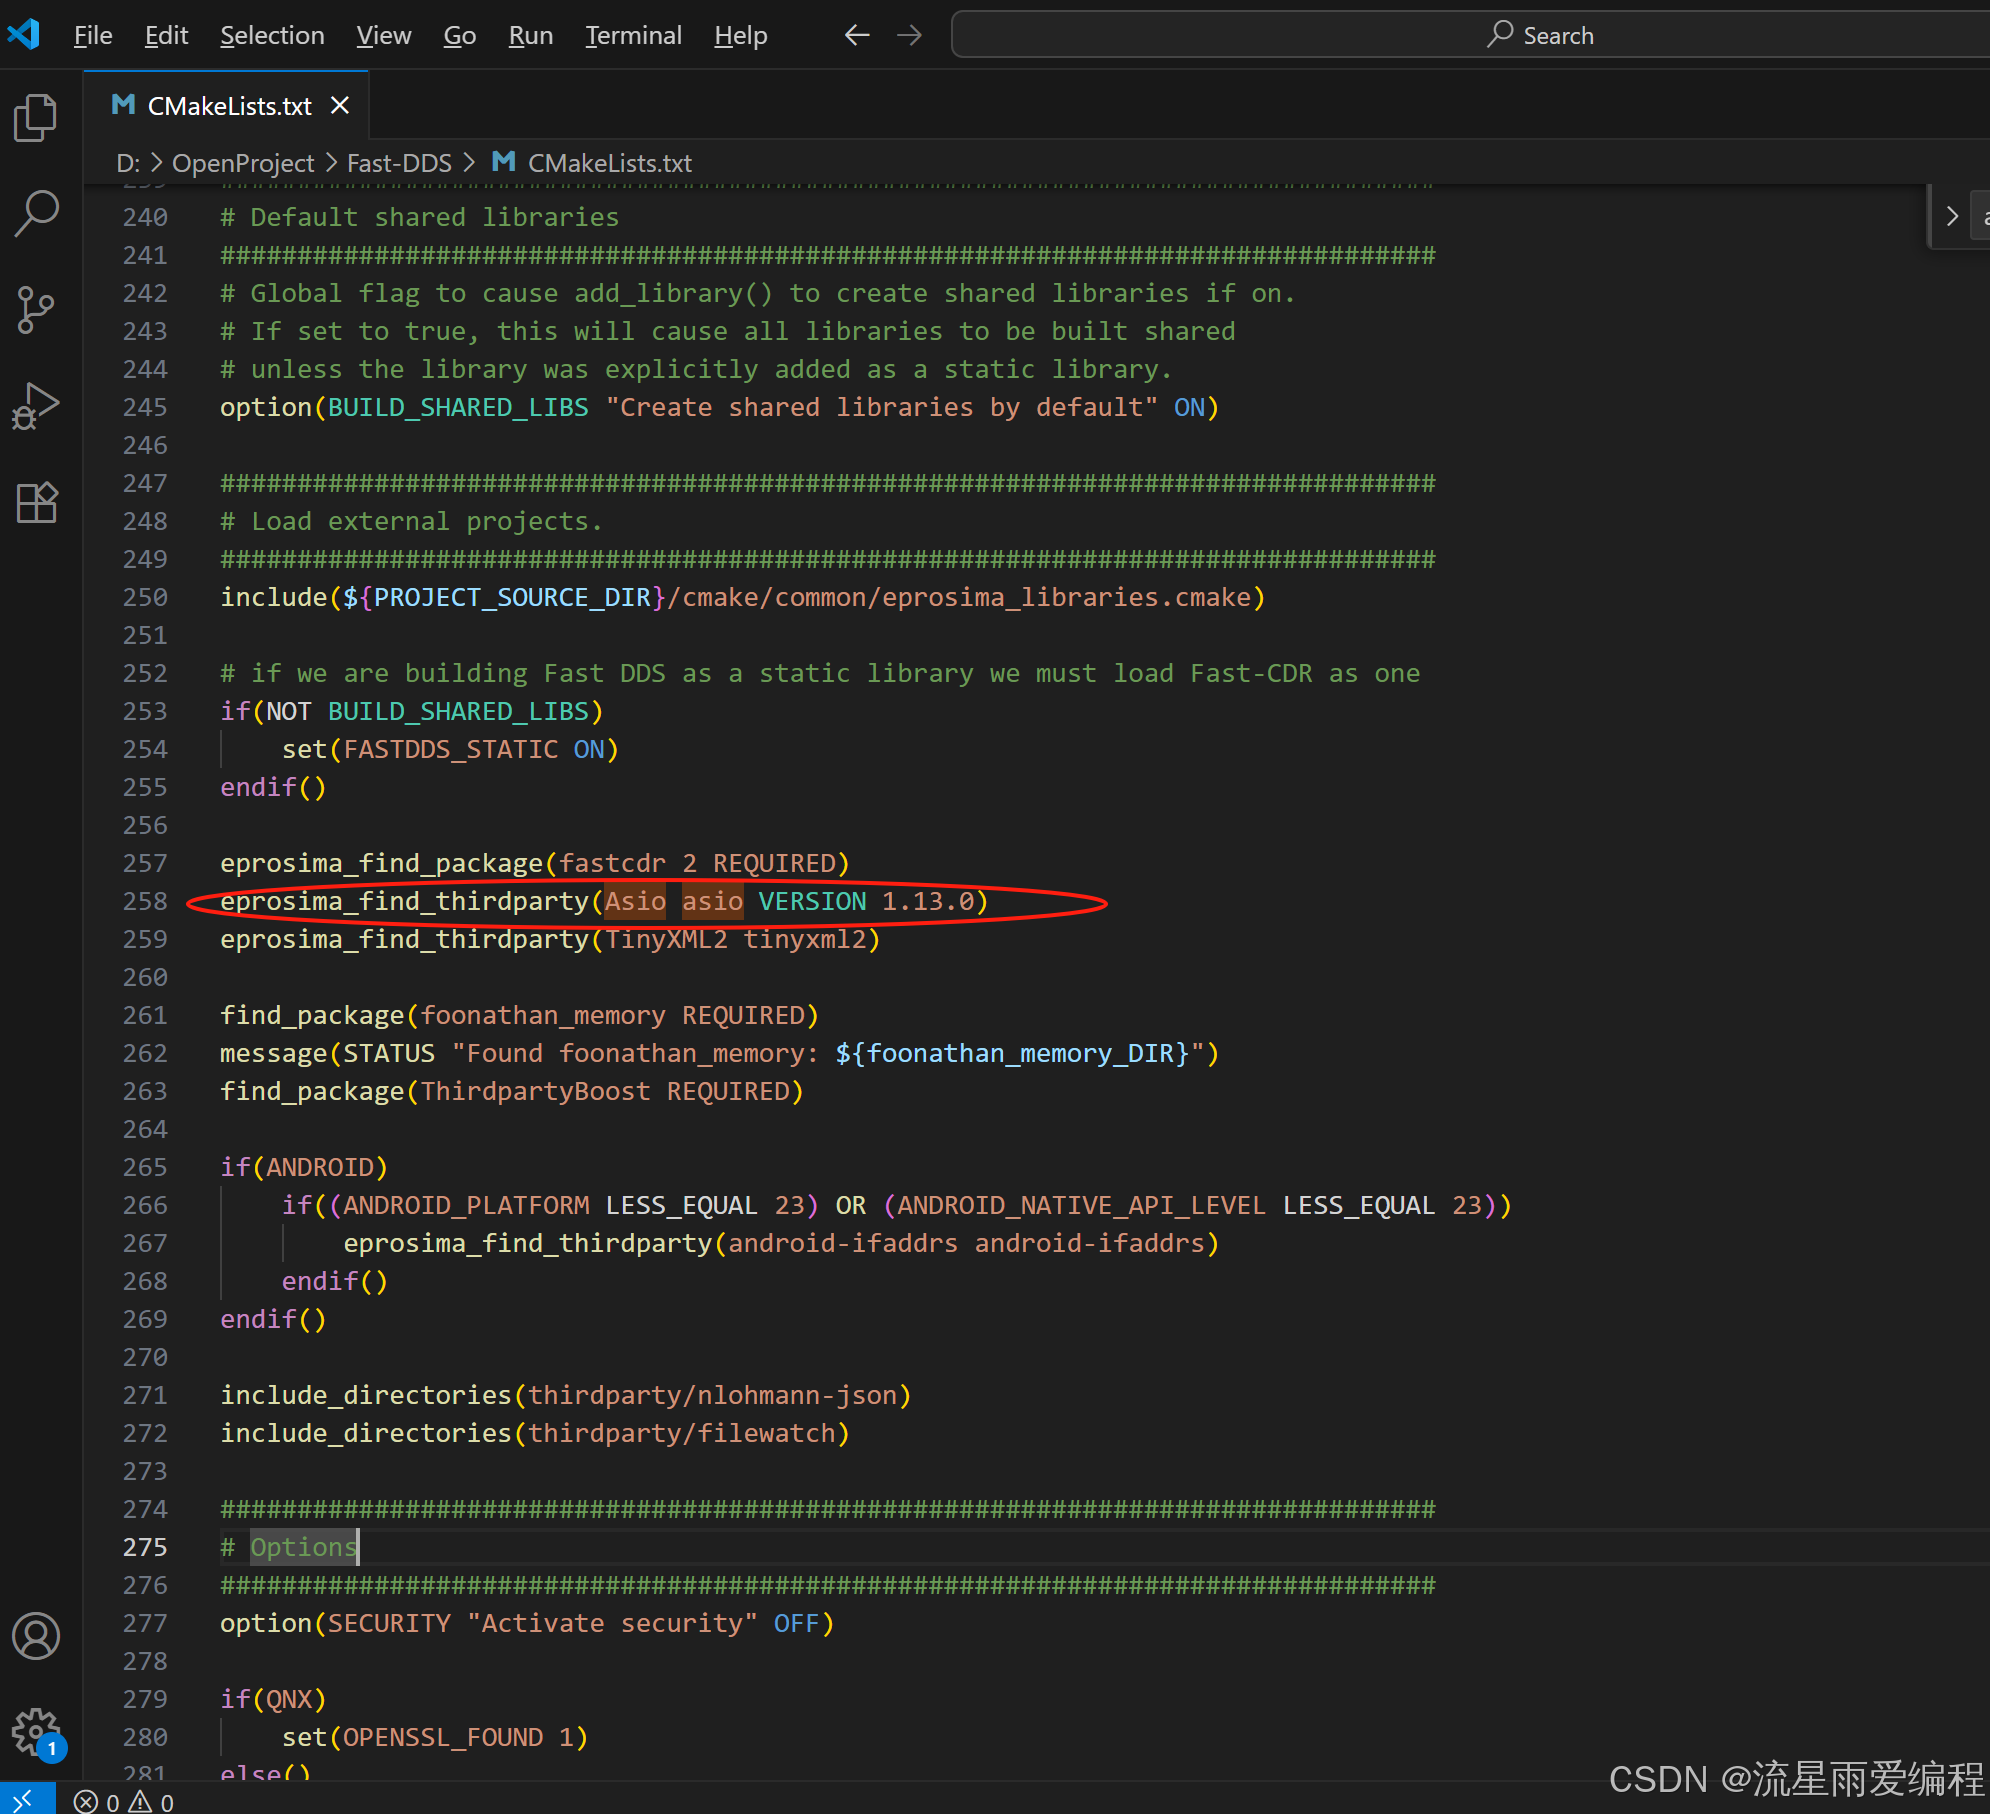Screen dimensions: 1990x1814
Task: Click the errors and warnings status indicator
Action: pos(124,1801)
